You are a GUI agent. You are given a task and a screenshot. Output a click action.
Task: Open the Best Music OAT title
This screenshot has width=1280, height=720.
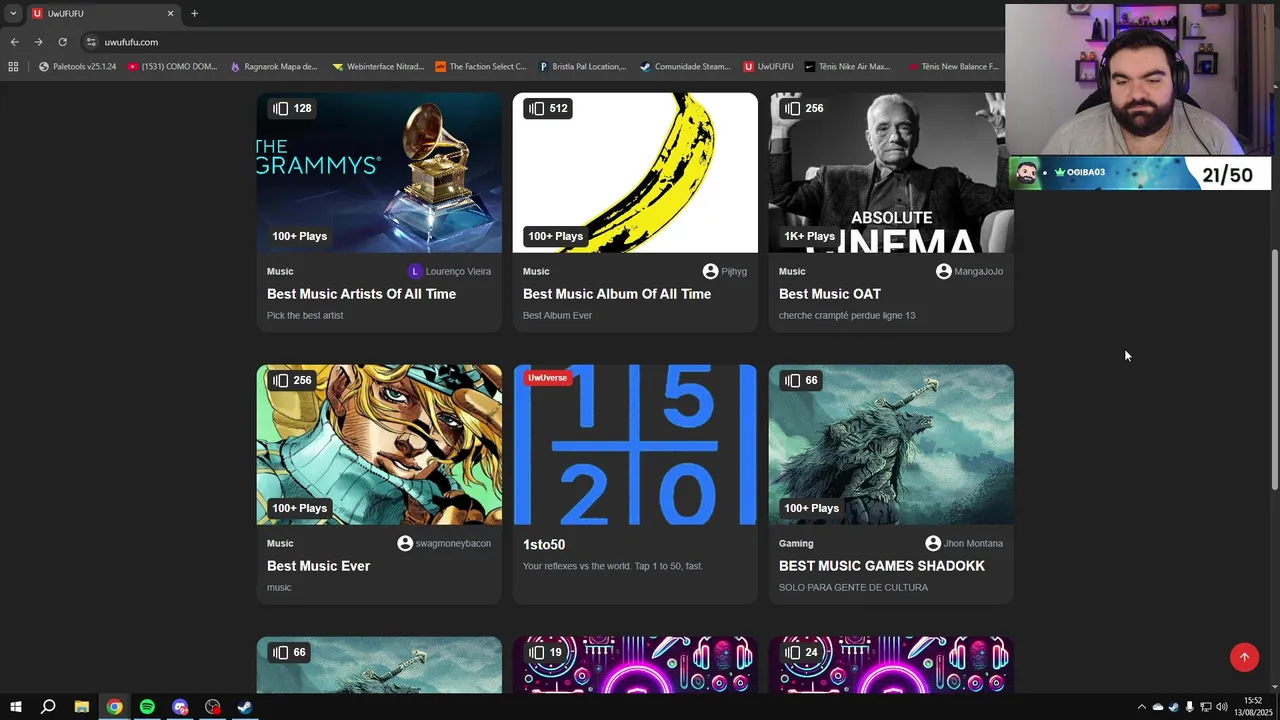click(830, 294)
